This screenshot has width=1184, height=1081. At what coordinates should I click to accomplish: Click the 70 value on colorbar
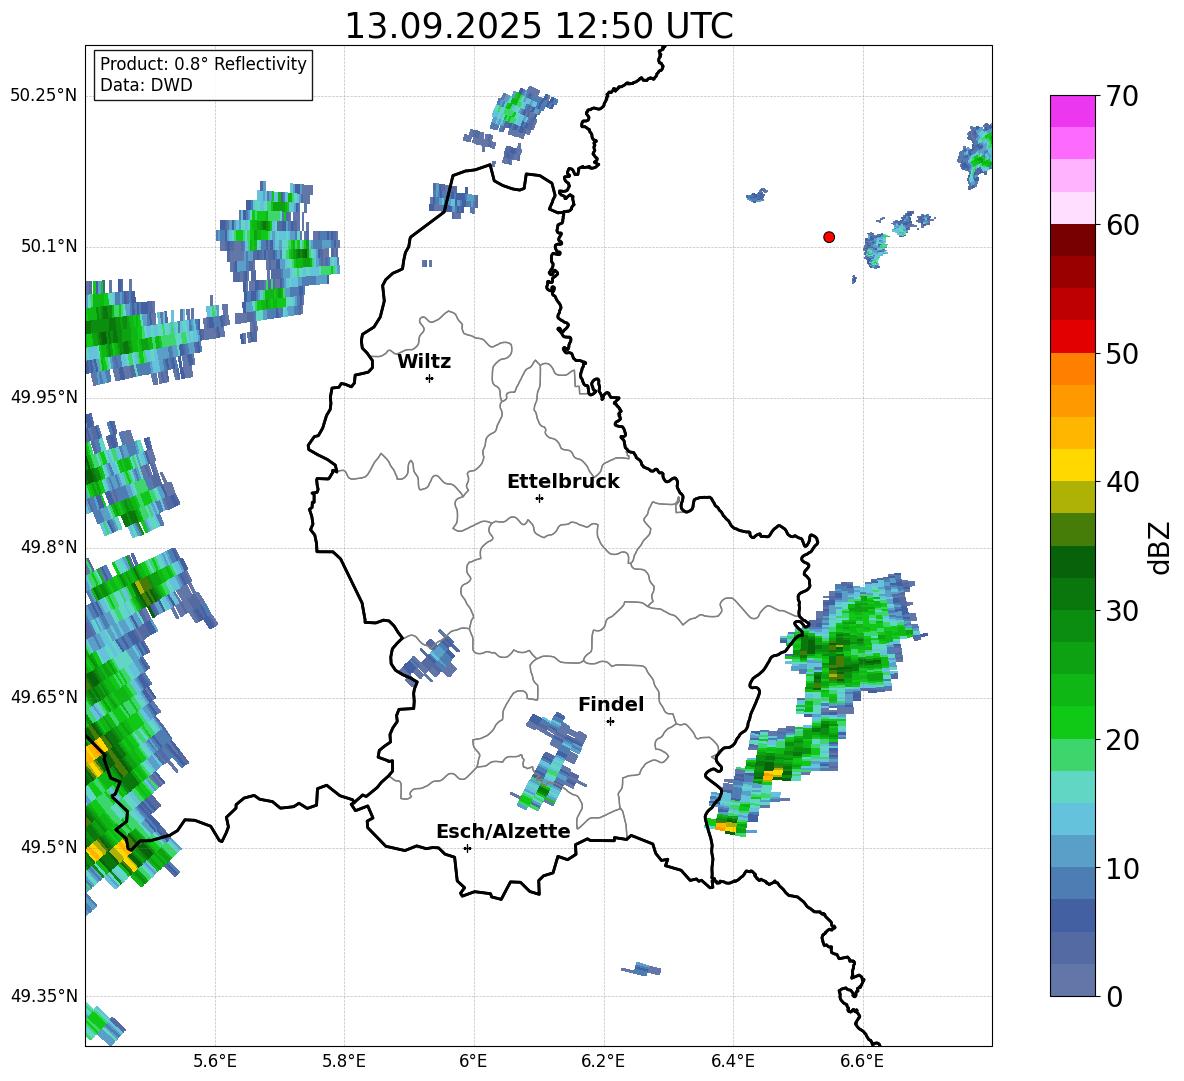1121,97
